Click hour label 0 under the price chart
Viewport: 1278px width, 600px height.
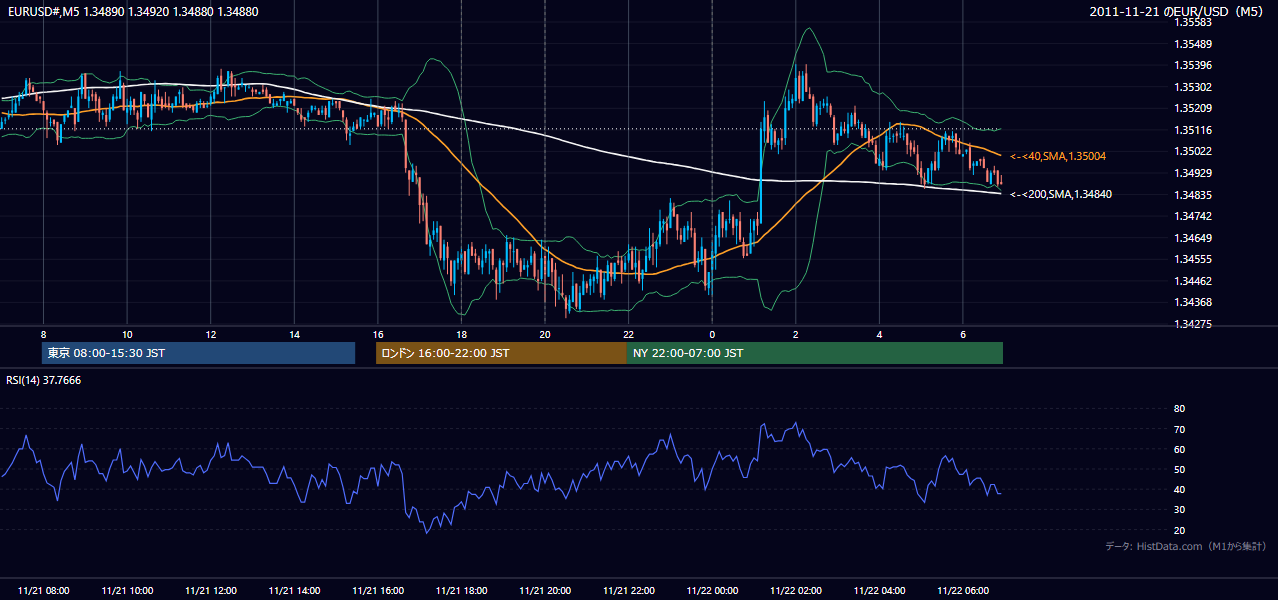[x=712, y=333]
